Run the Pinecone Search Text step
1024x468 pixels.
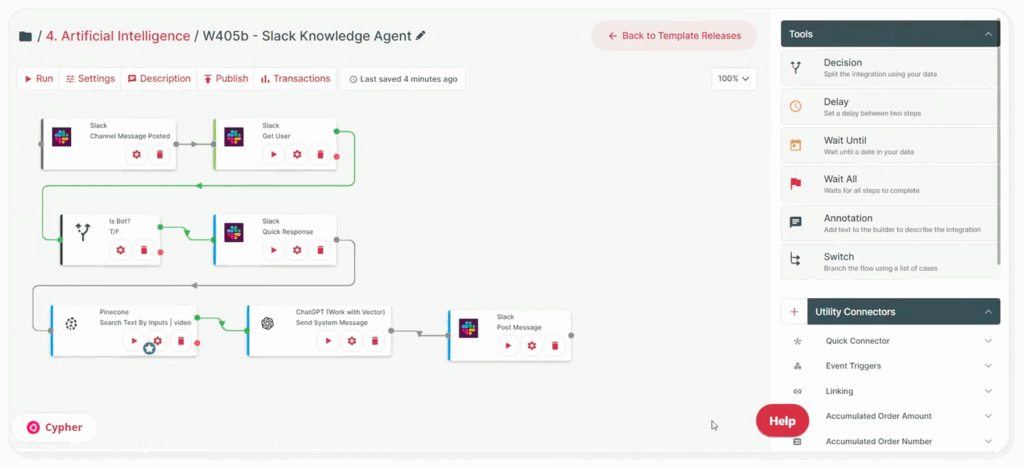(134, 341)
